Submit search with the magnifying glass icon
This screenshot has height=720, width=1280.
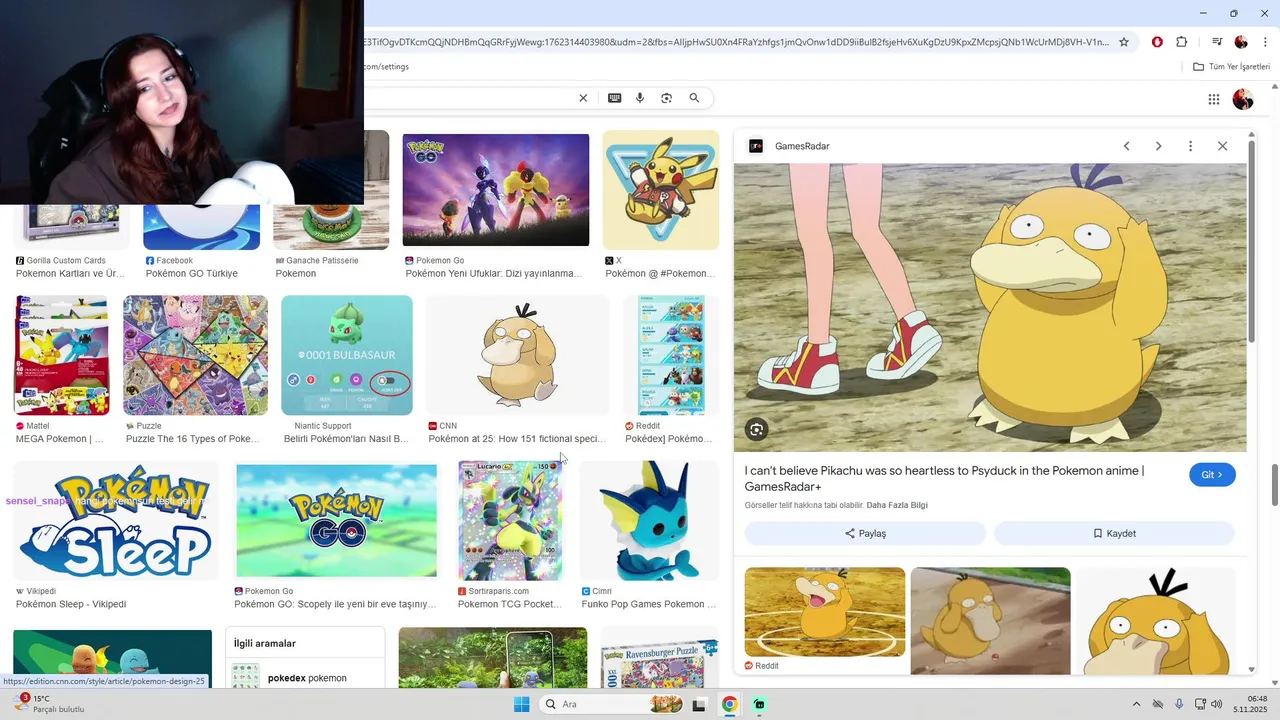tap(694, 98)
